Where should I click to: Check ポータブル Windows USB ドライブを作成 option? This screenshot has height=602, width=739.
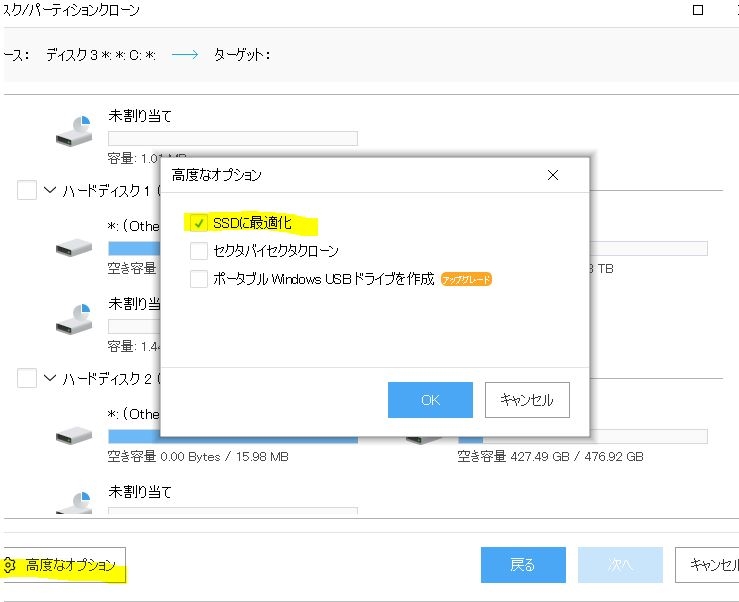tap(198, 279)
